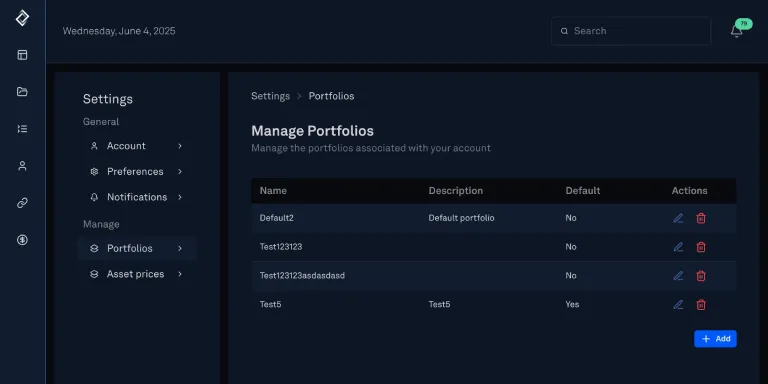The height and width of the screenshot is (384, 768).
Task: Click the app logo in sidebar
Action: pyautogui.click(x=22, y=18)
